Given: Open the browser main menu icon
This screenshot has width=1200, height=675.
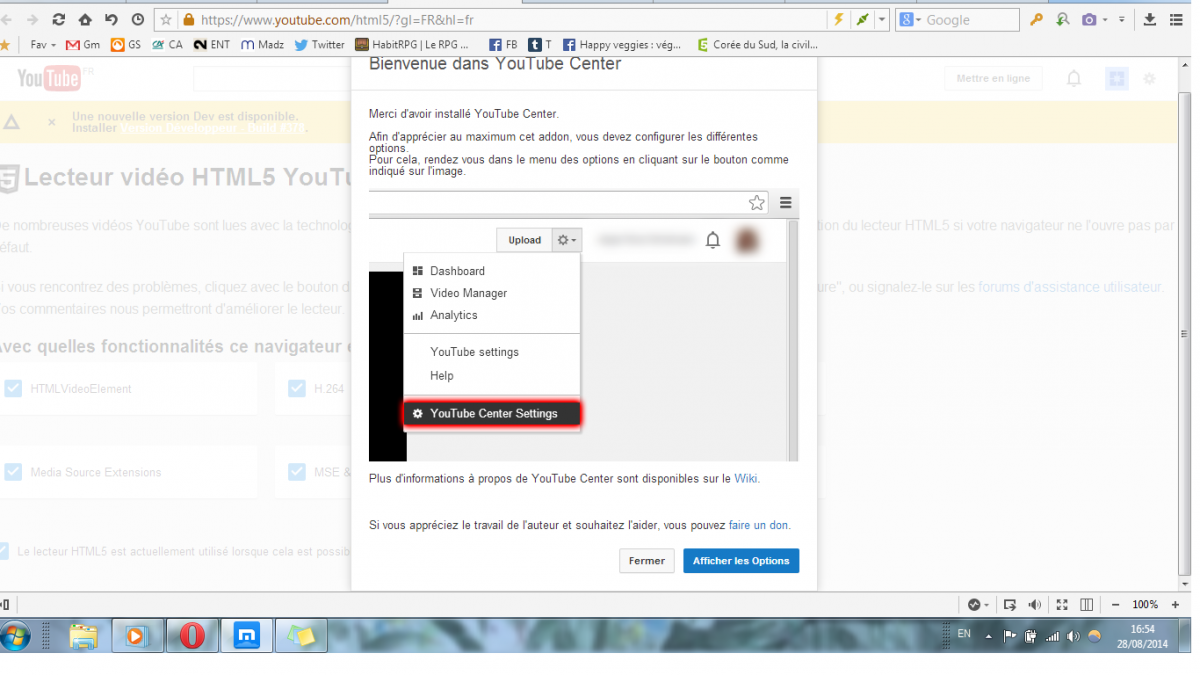Looking at the screenshot, I should pos(1176,20).
